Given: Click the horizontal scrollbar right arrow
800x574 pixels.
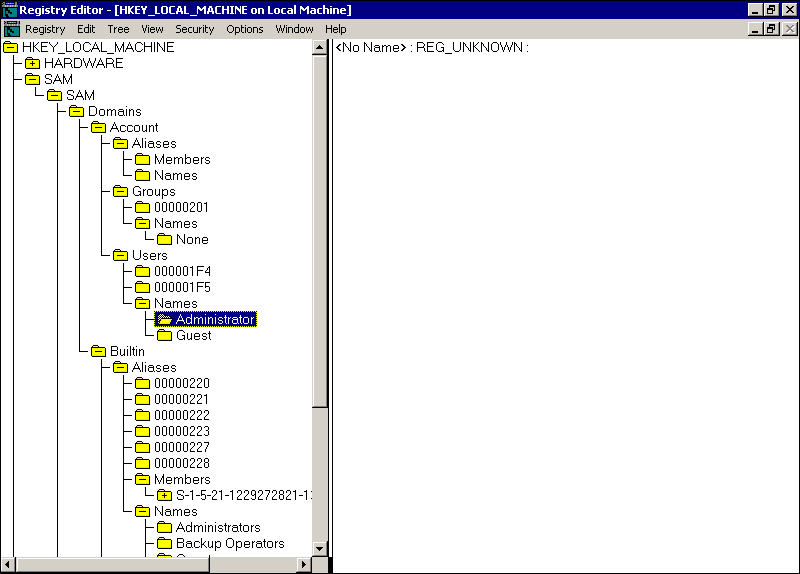Looking at the screenshot, I should [304, 565].
